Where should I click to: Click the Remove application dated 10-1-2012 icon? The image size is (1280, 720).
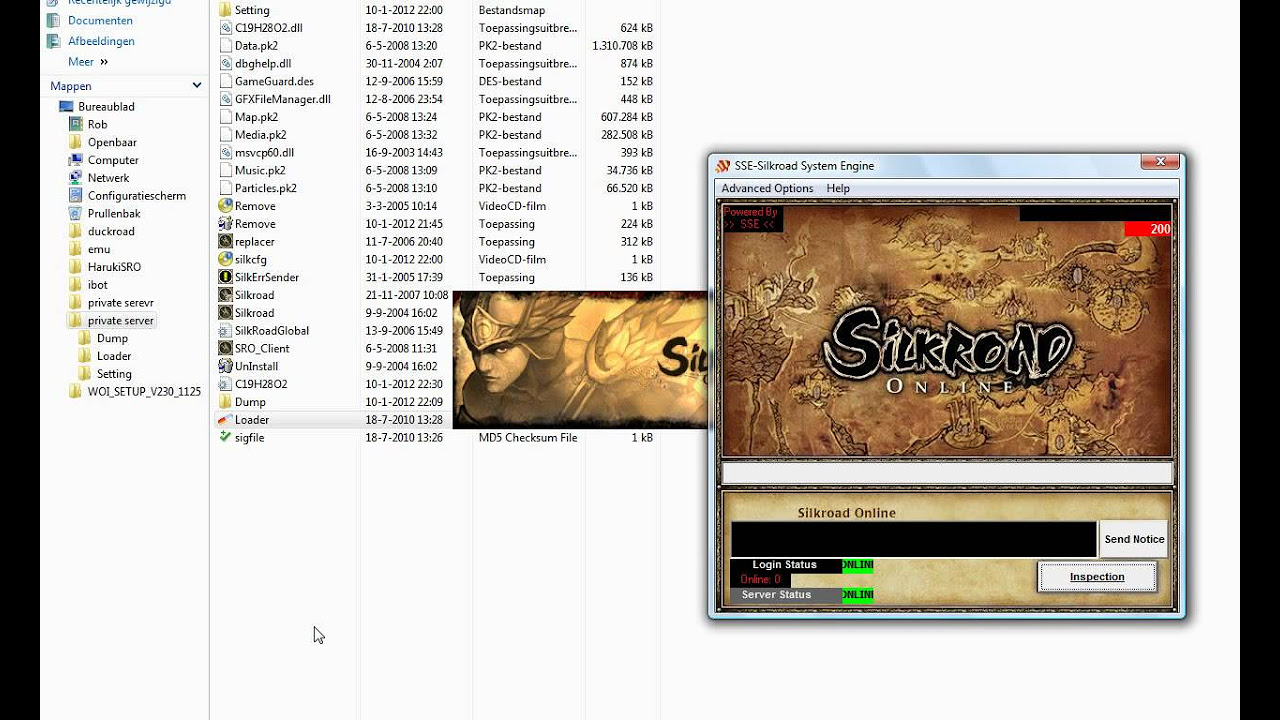[x=225, y=224]
